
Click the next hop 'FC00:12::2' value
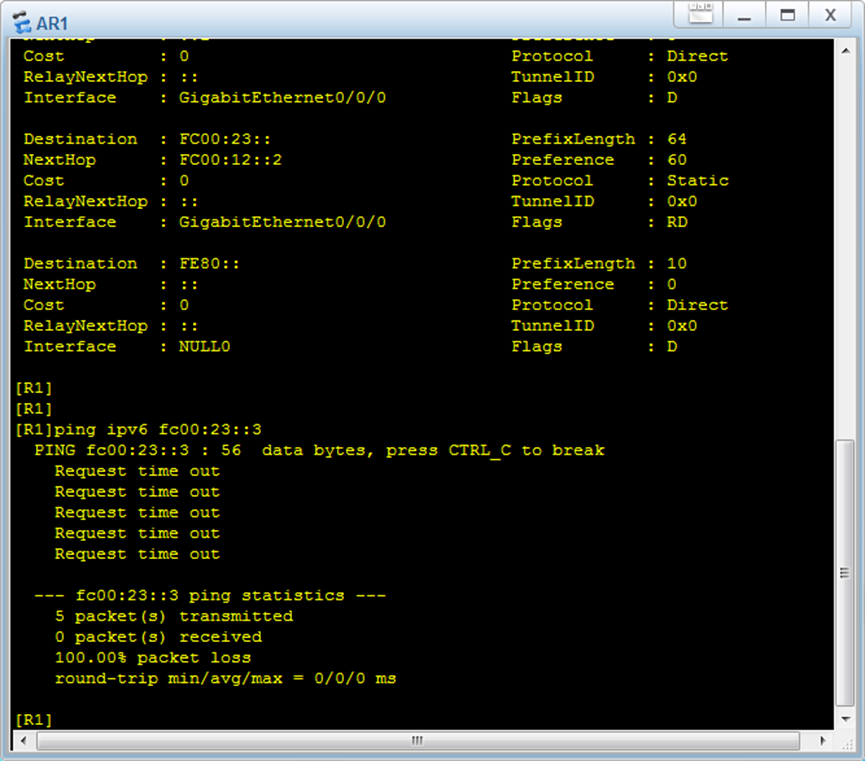click(230, 160)
